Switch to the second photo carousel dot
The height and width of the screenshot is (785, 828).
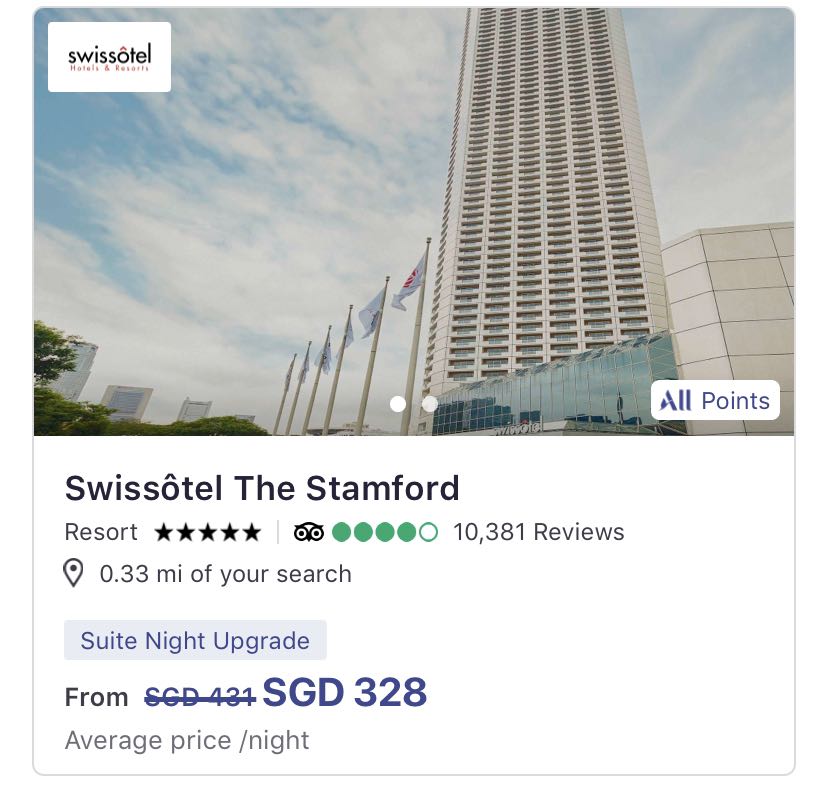point(430,404)
